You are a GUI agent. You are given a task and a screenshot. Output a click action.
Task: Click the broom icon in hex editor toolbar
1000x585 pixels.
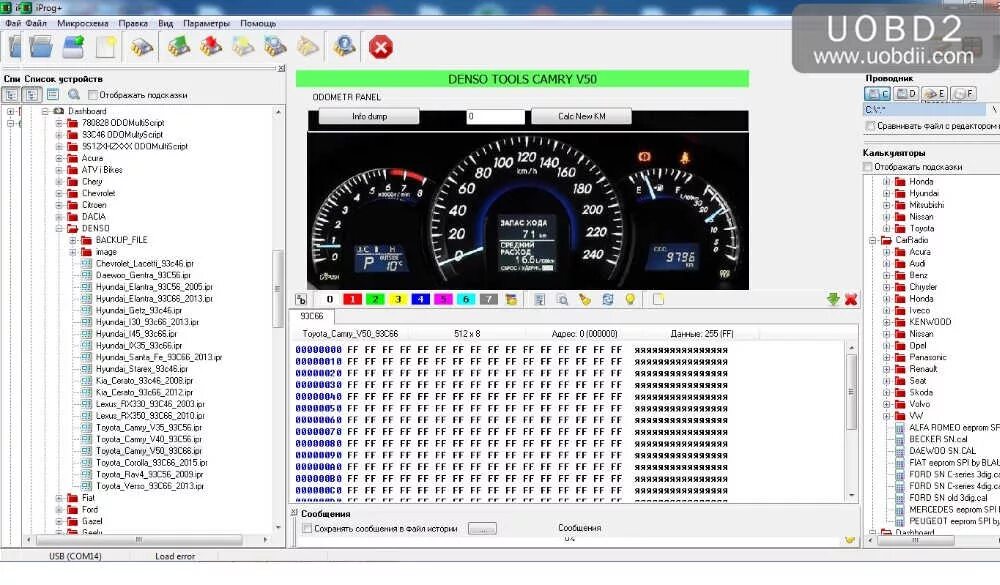point(585,299)
